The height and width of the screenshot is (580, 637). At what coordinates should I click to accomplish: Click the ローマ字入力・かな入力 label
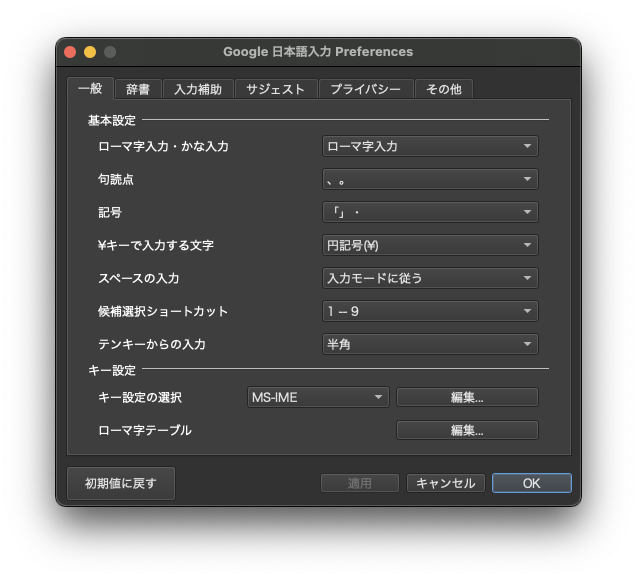pos(163,146)
